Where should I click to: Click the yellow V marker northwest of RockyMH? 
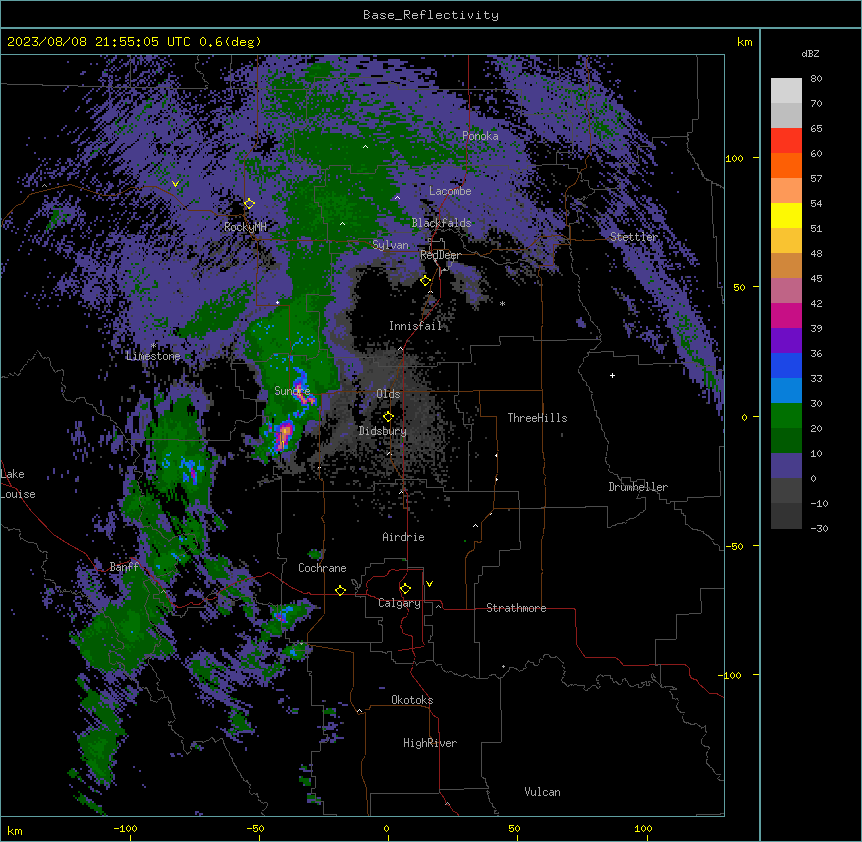175,184
